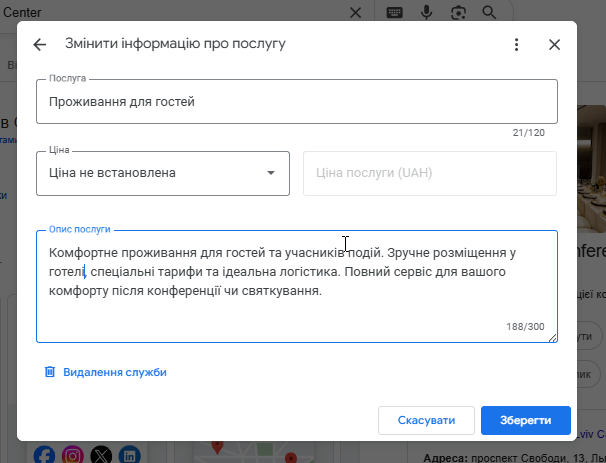Click the Зберегти button
This screenshot has width=606, height=463.
pyautogui.click(x=526, y=420)
